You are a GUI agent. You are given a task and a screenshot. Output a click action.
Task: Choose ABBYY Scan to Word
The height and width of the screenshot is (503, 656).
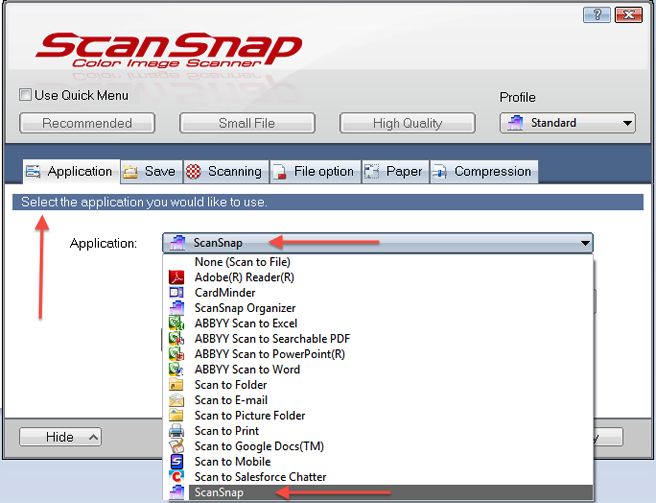click(378, 369)
